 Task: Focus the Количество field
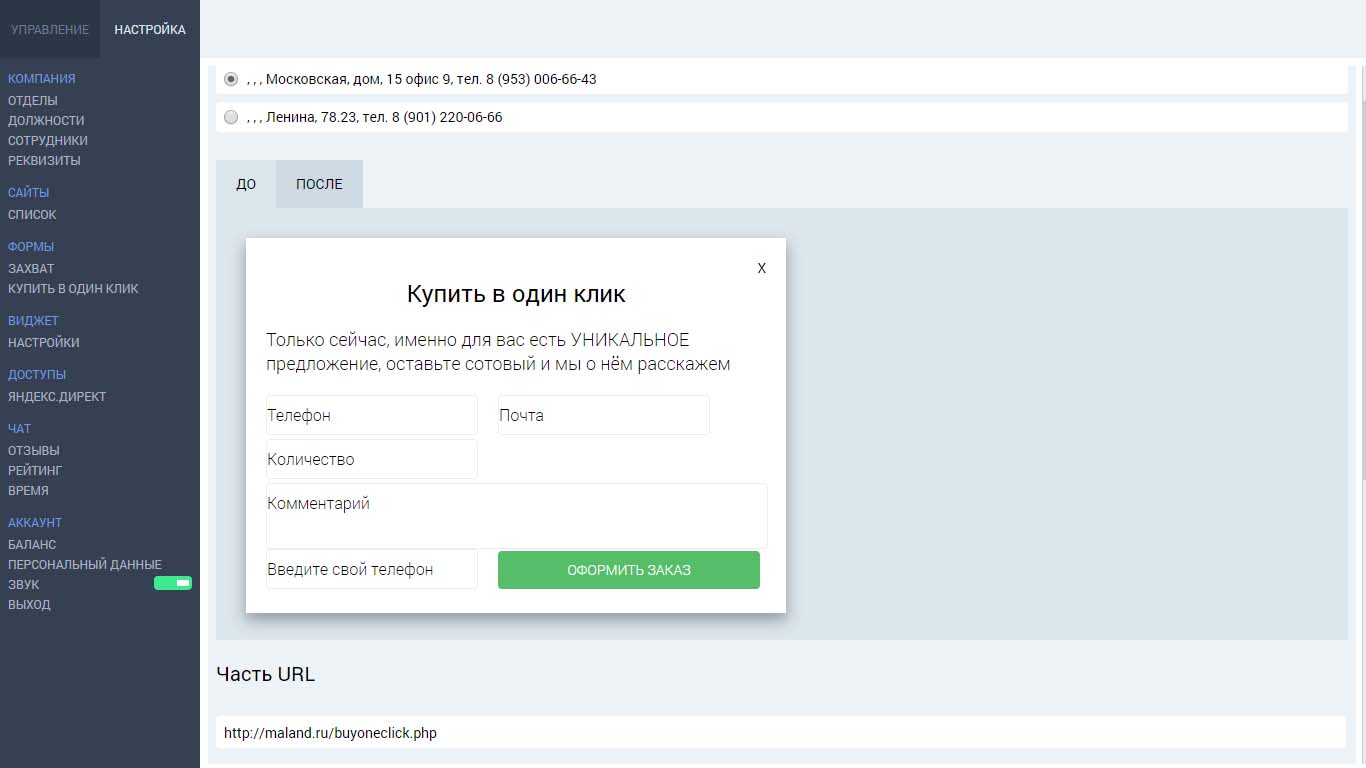click(x=372, y=460)
